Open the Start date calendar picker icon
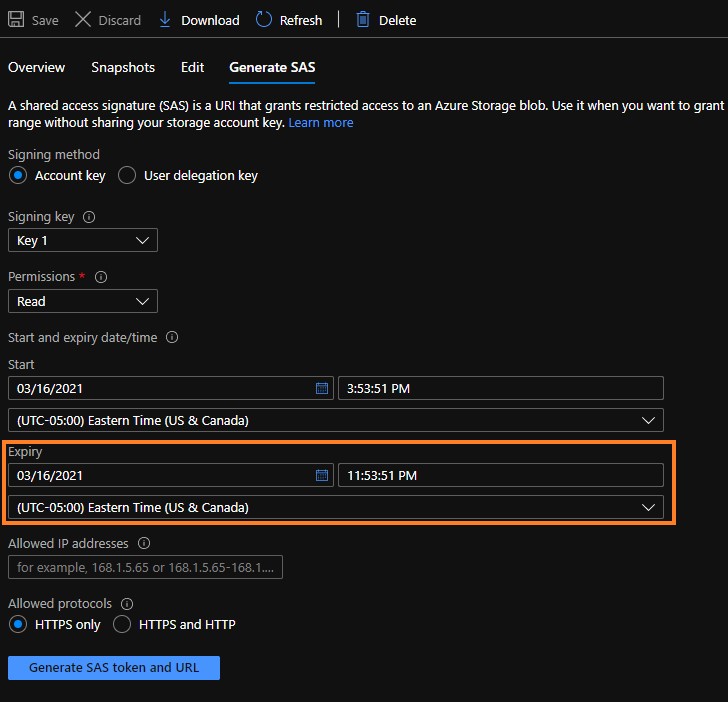 (322, 388)
